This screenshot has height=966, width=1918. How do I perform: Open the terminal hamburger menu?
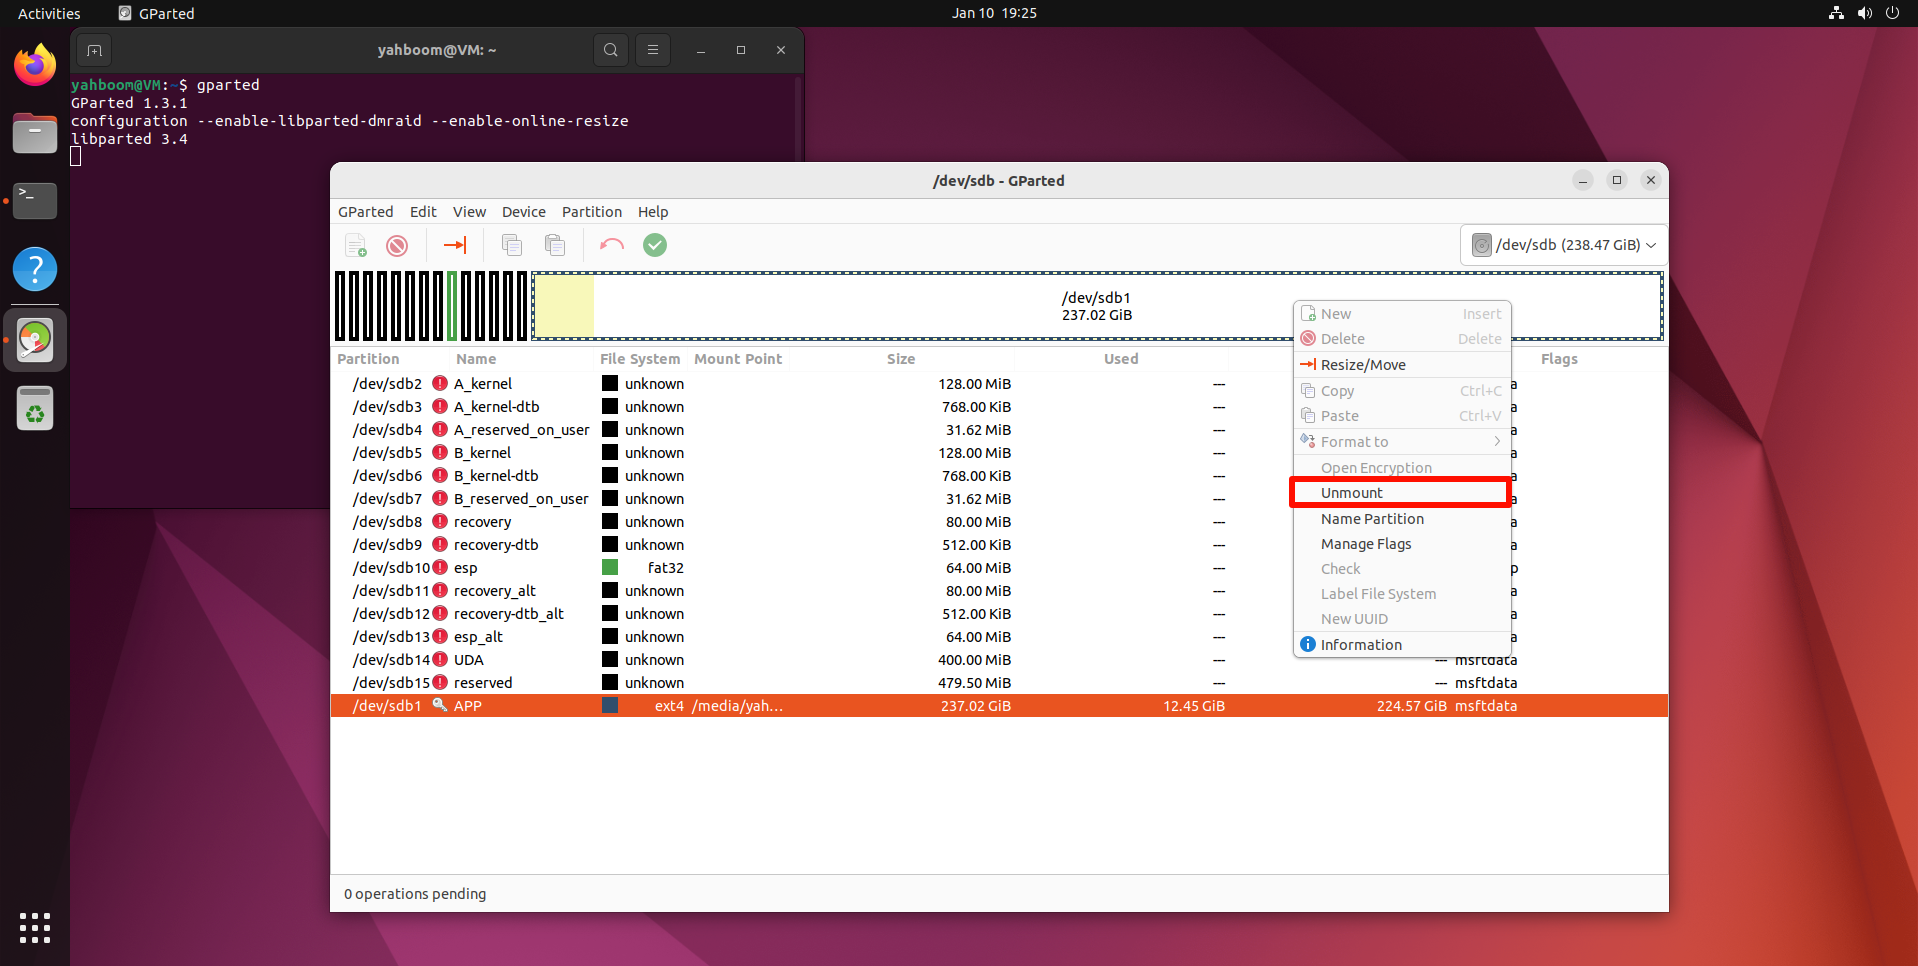pyautogui.click(x=653, y=50)
